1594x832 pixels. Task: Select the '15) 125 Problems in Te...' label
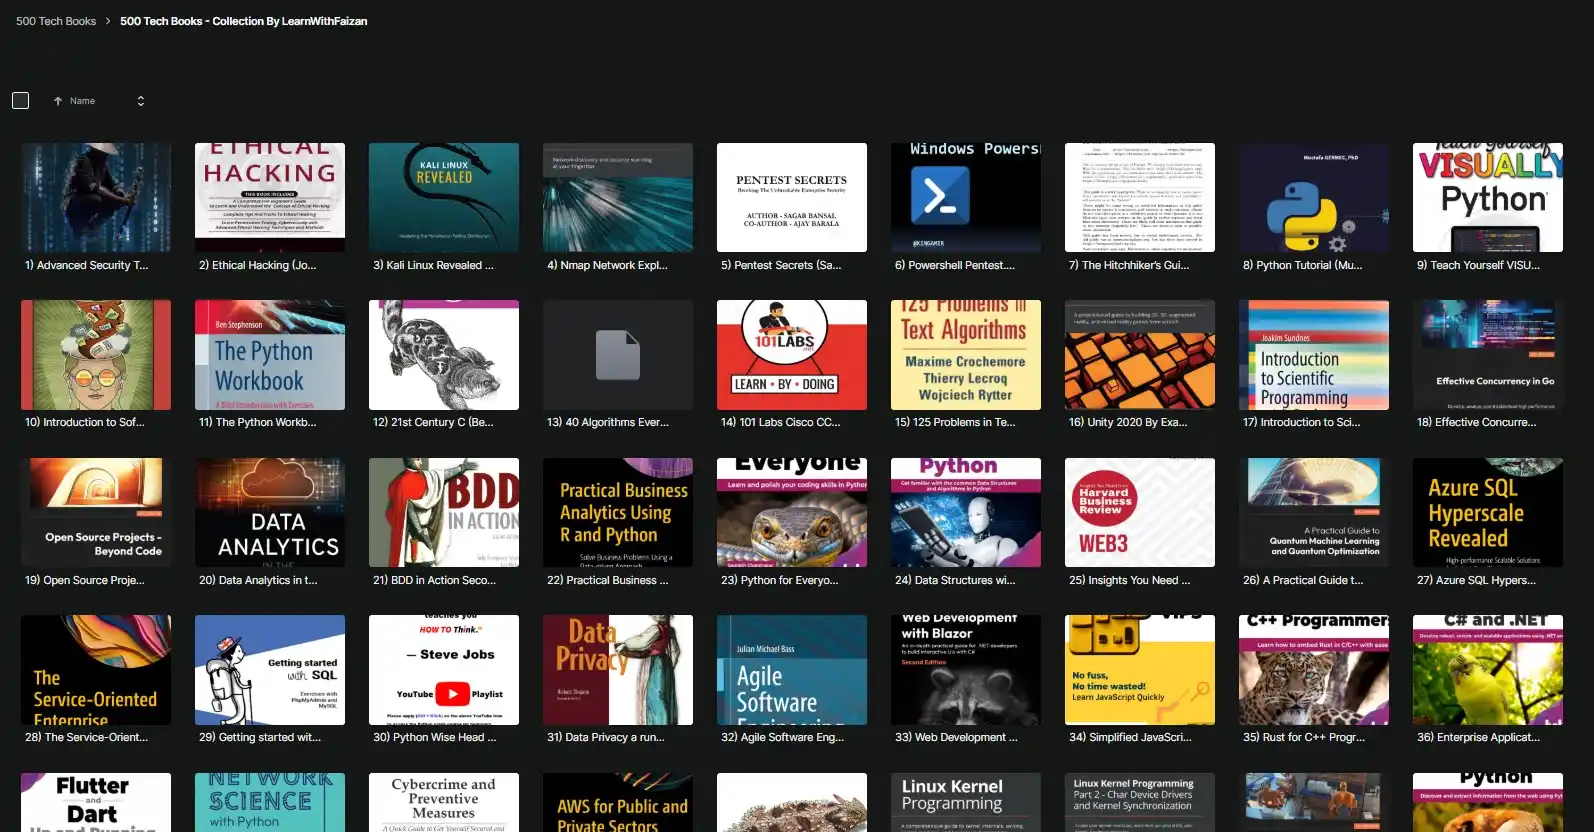[x=955, y=423]
